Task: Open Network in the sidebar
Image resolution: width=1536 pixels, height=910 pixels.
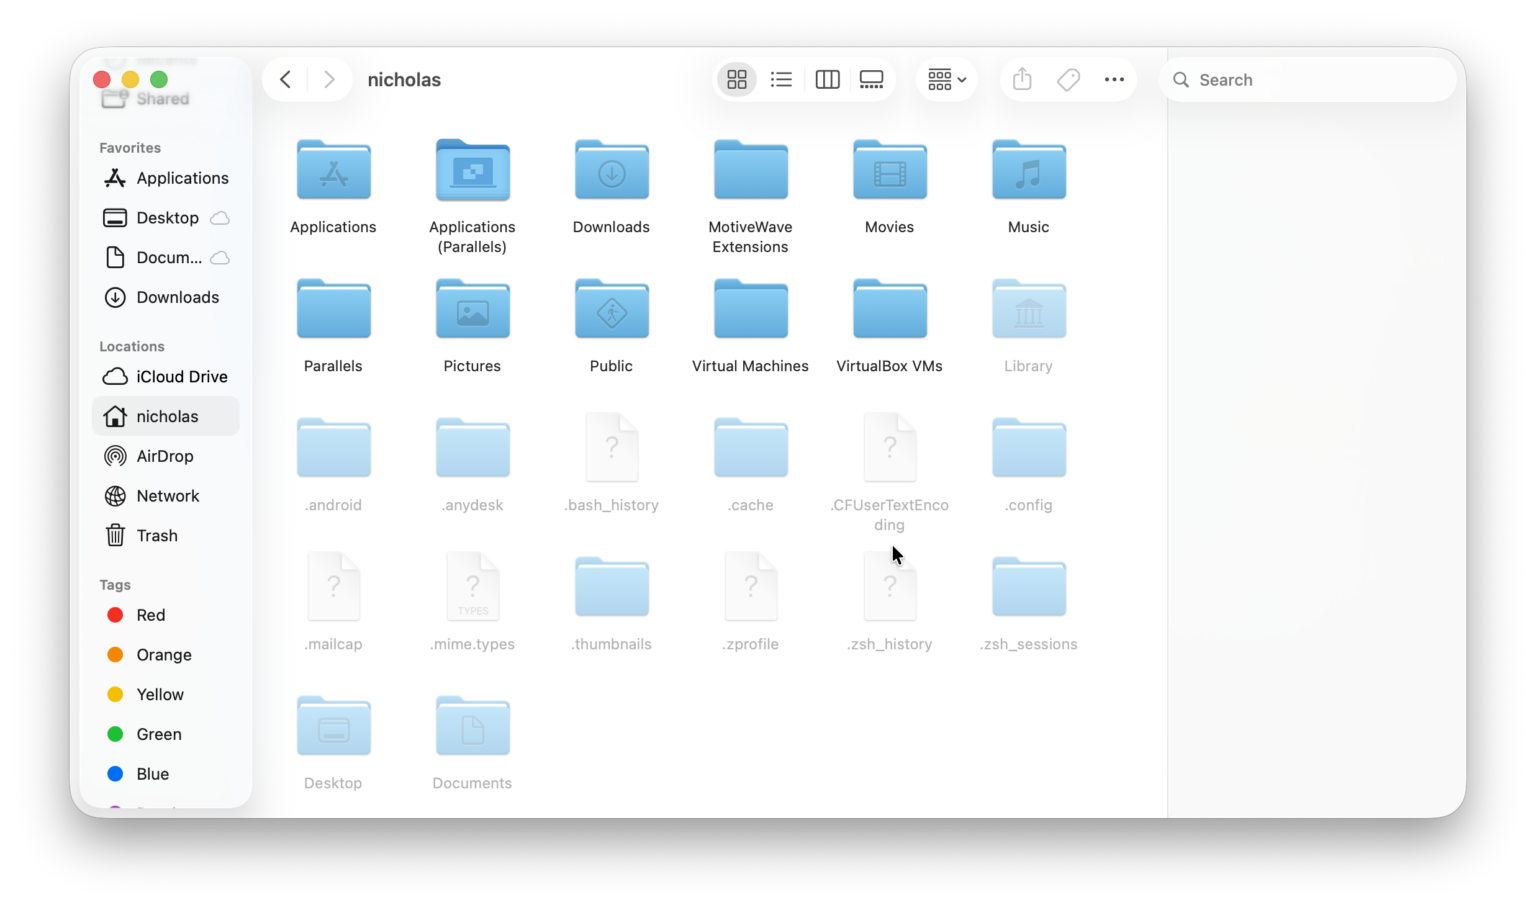Action: point(166,496)
